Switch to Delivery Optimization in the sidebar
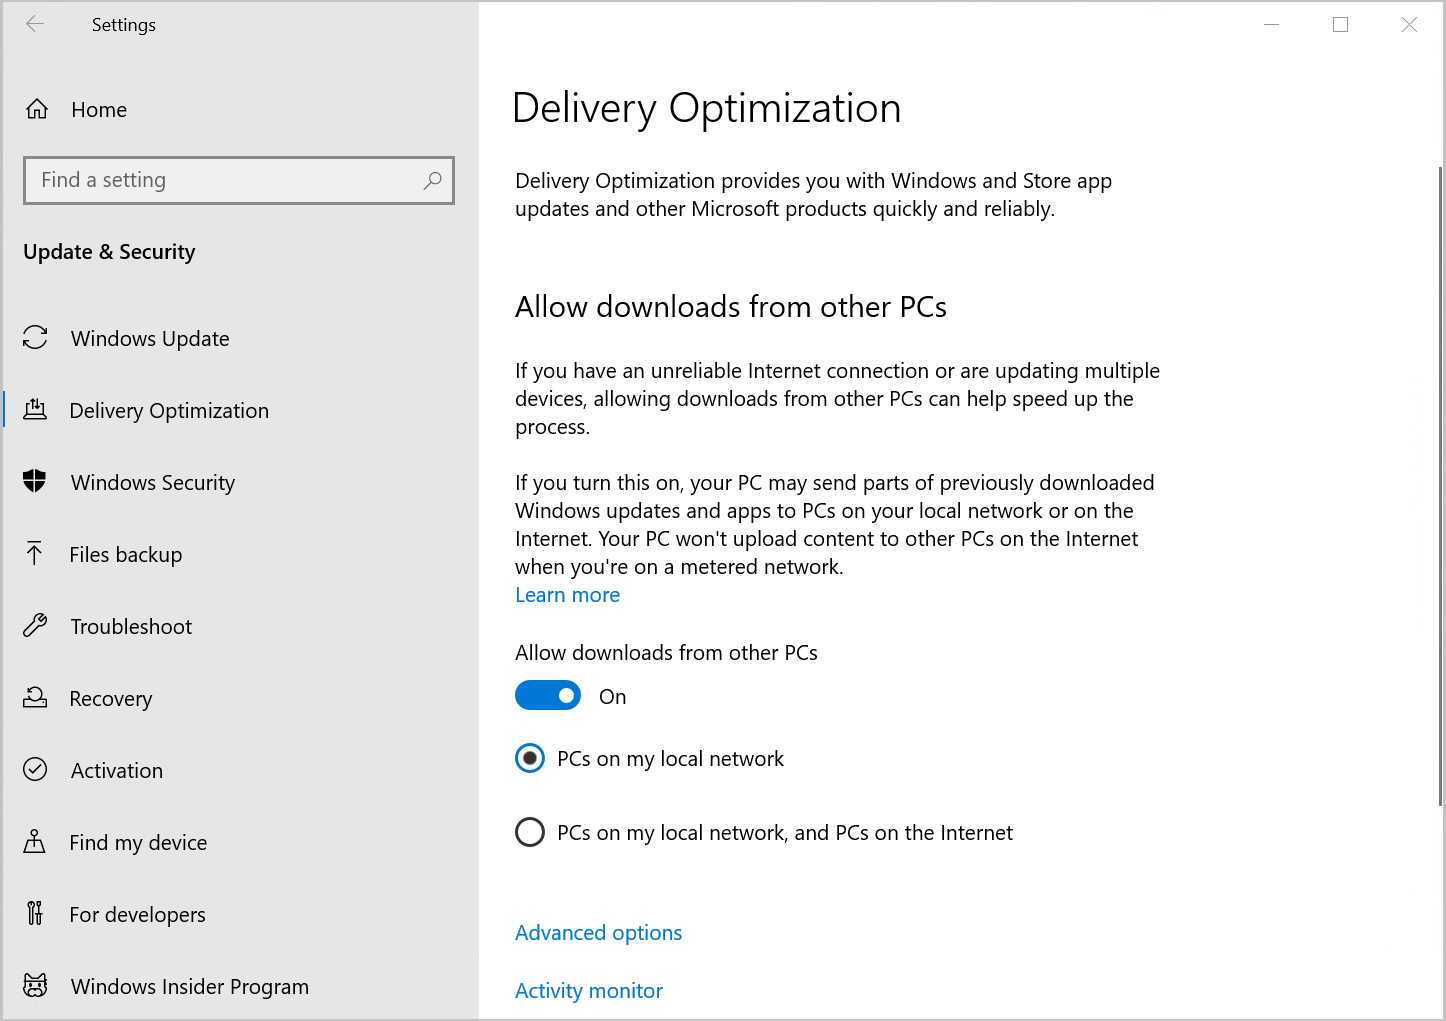This screenshot has height=1021, width=1446. [x=169, y=410]
